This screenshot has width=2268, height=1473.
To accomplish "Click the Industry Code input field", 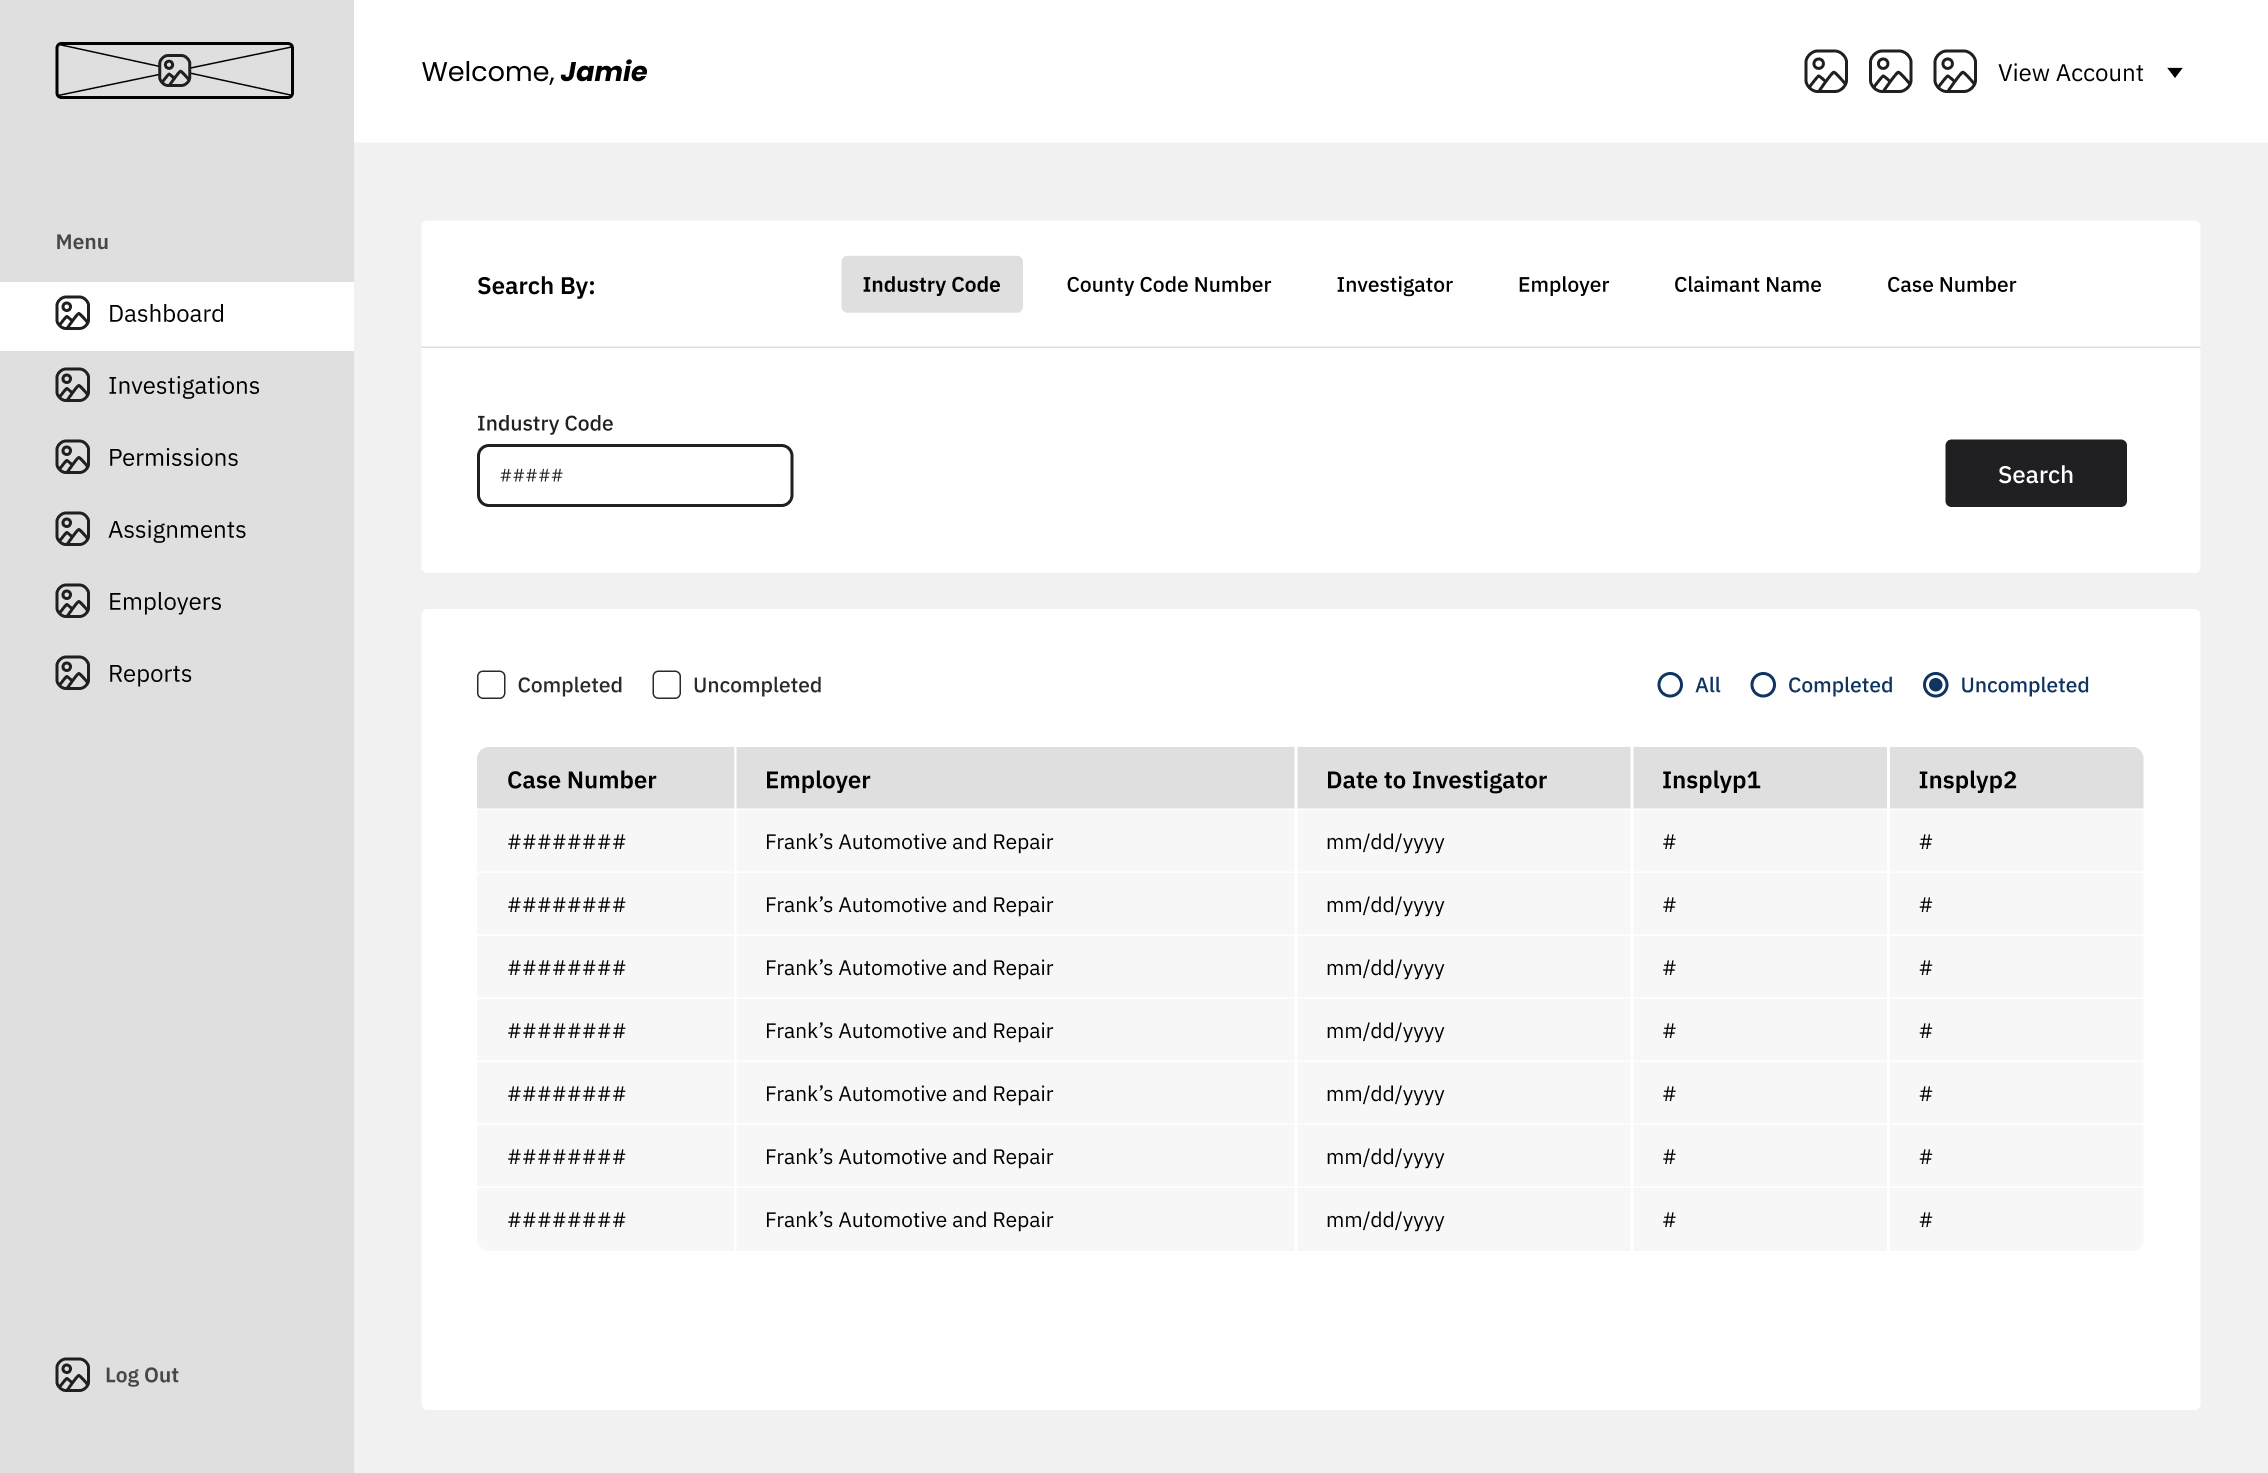I will [635, 476].
